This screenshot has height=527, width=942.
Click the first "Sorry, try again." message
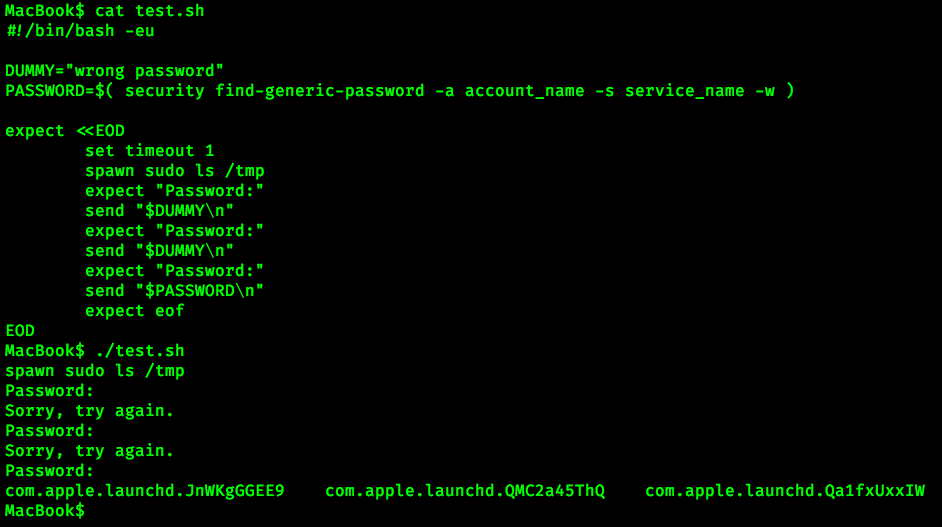[x=90, y=411]
